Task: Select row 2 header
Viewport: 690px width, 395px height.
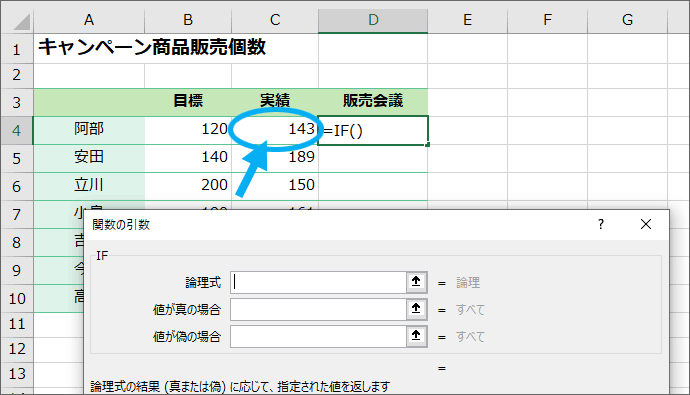Action: [17, 75]
